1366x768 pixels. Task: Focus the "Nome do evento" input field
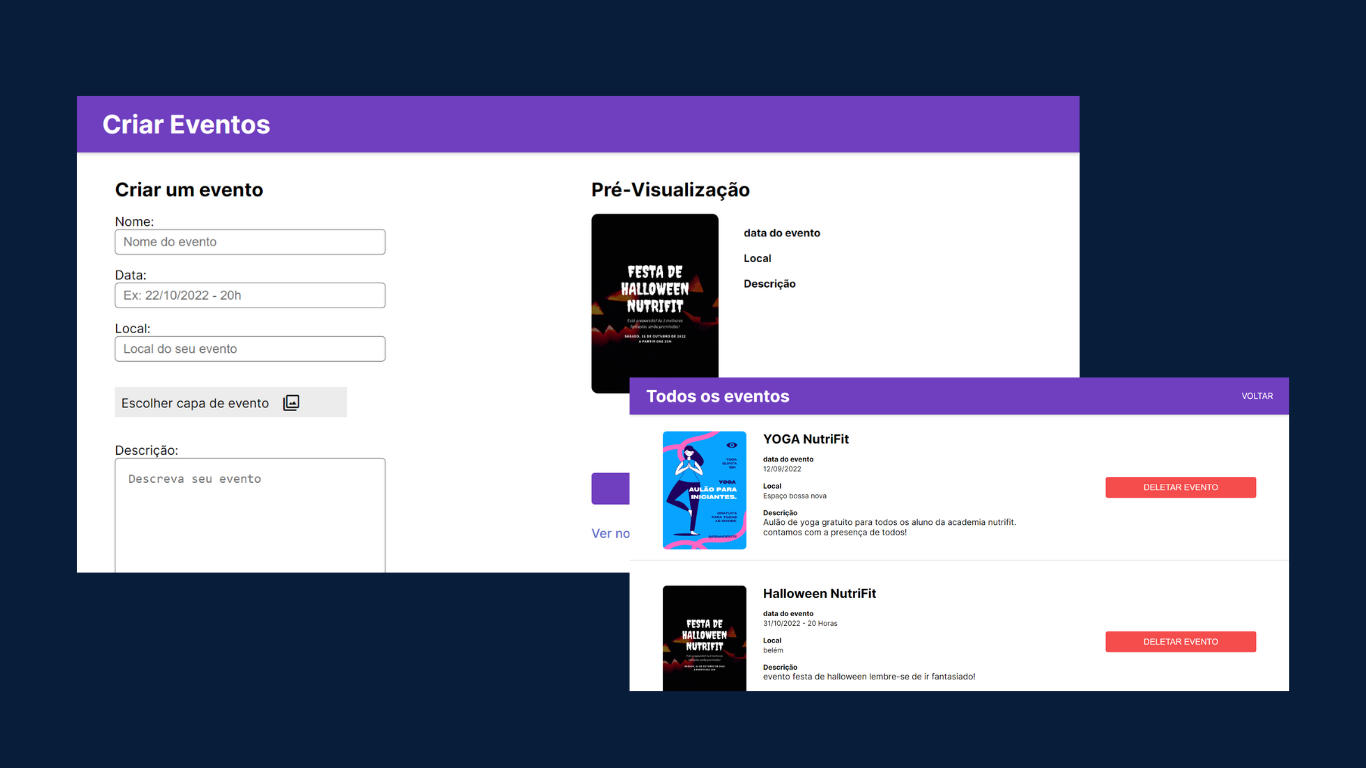[250, 242]
